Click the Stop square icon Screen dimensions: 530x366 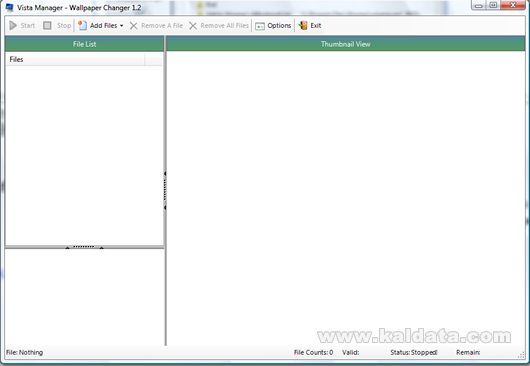tap(47, 25)
